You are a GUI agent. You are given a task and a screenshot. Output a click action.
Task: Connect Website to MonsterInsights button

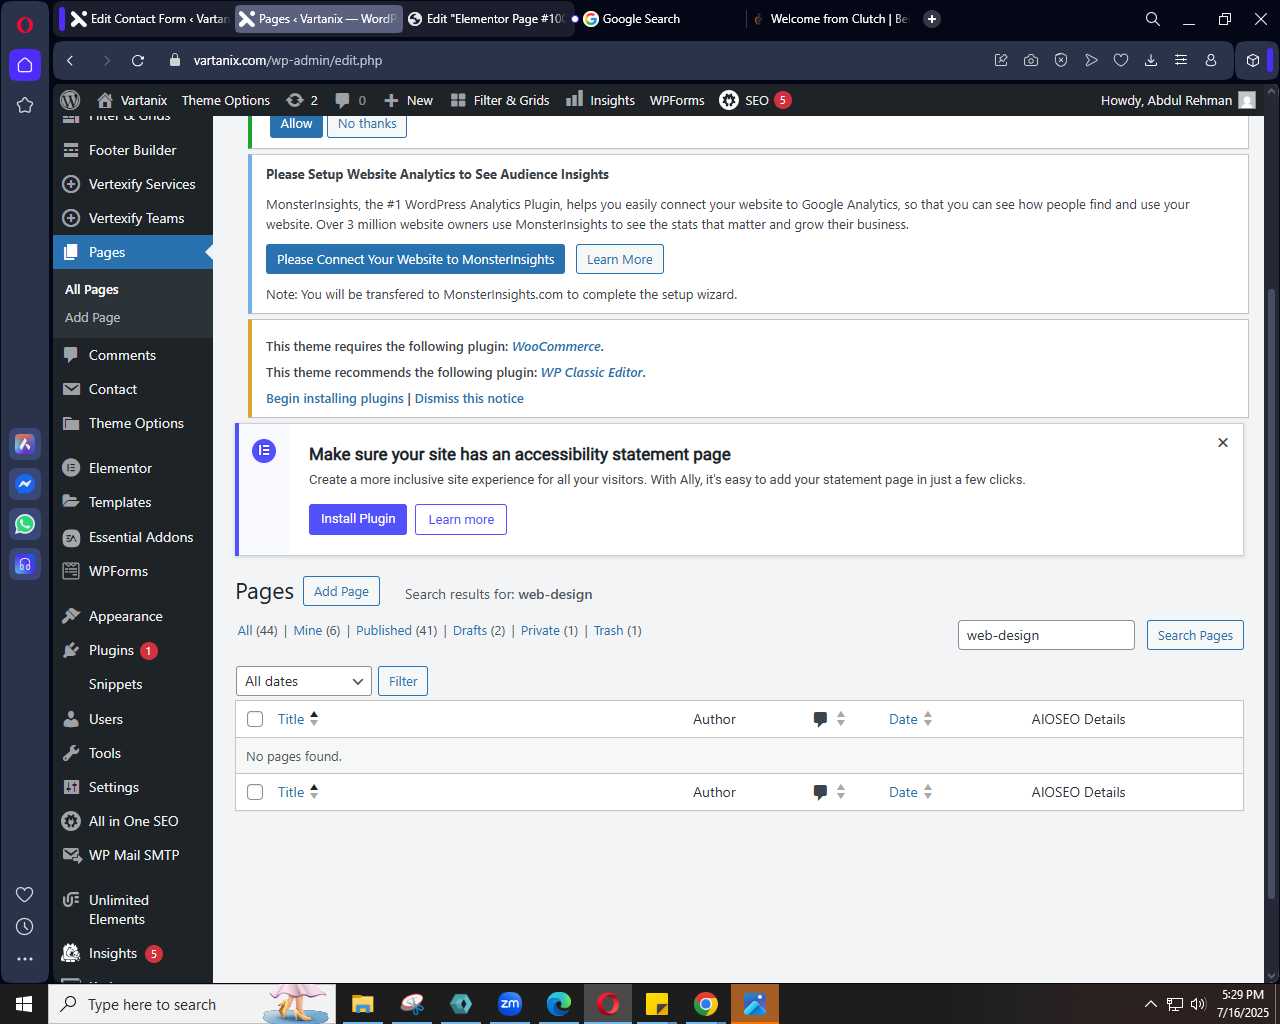click(415, 259)
